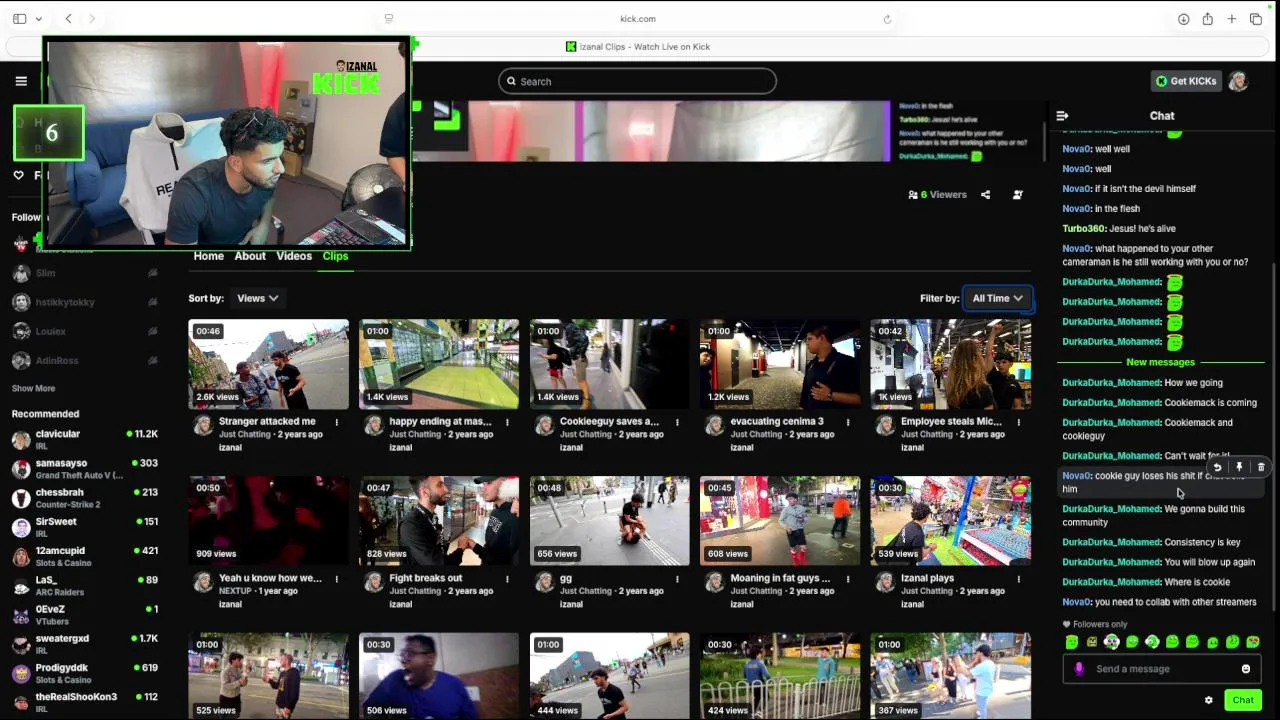Open options for 'happy ending at mas...' clip
1280x720 pixels.
[x=507, y=422]
